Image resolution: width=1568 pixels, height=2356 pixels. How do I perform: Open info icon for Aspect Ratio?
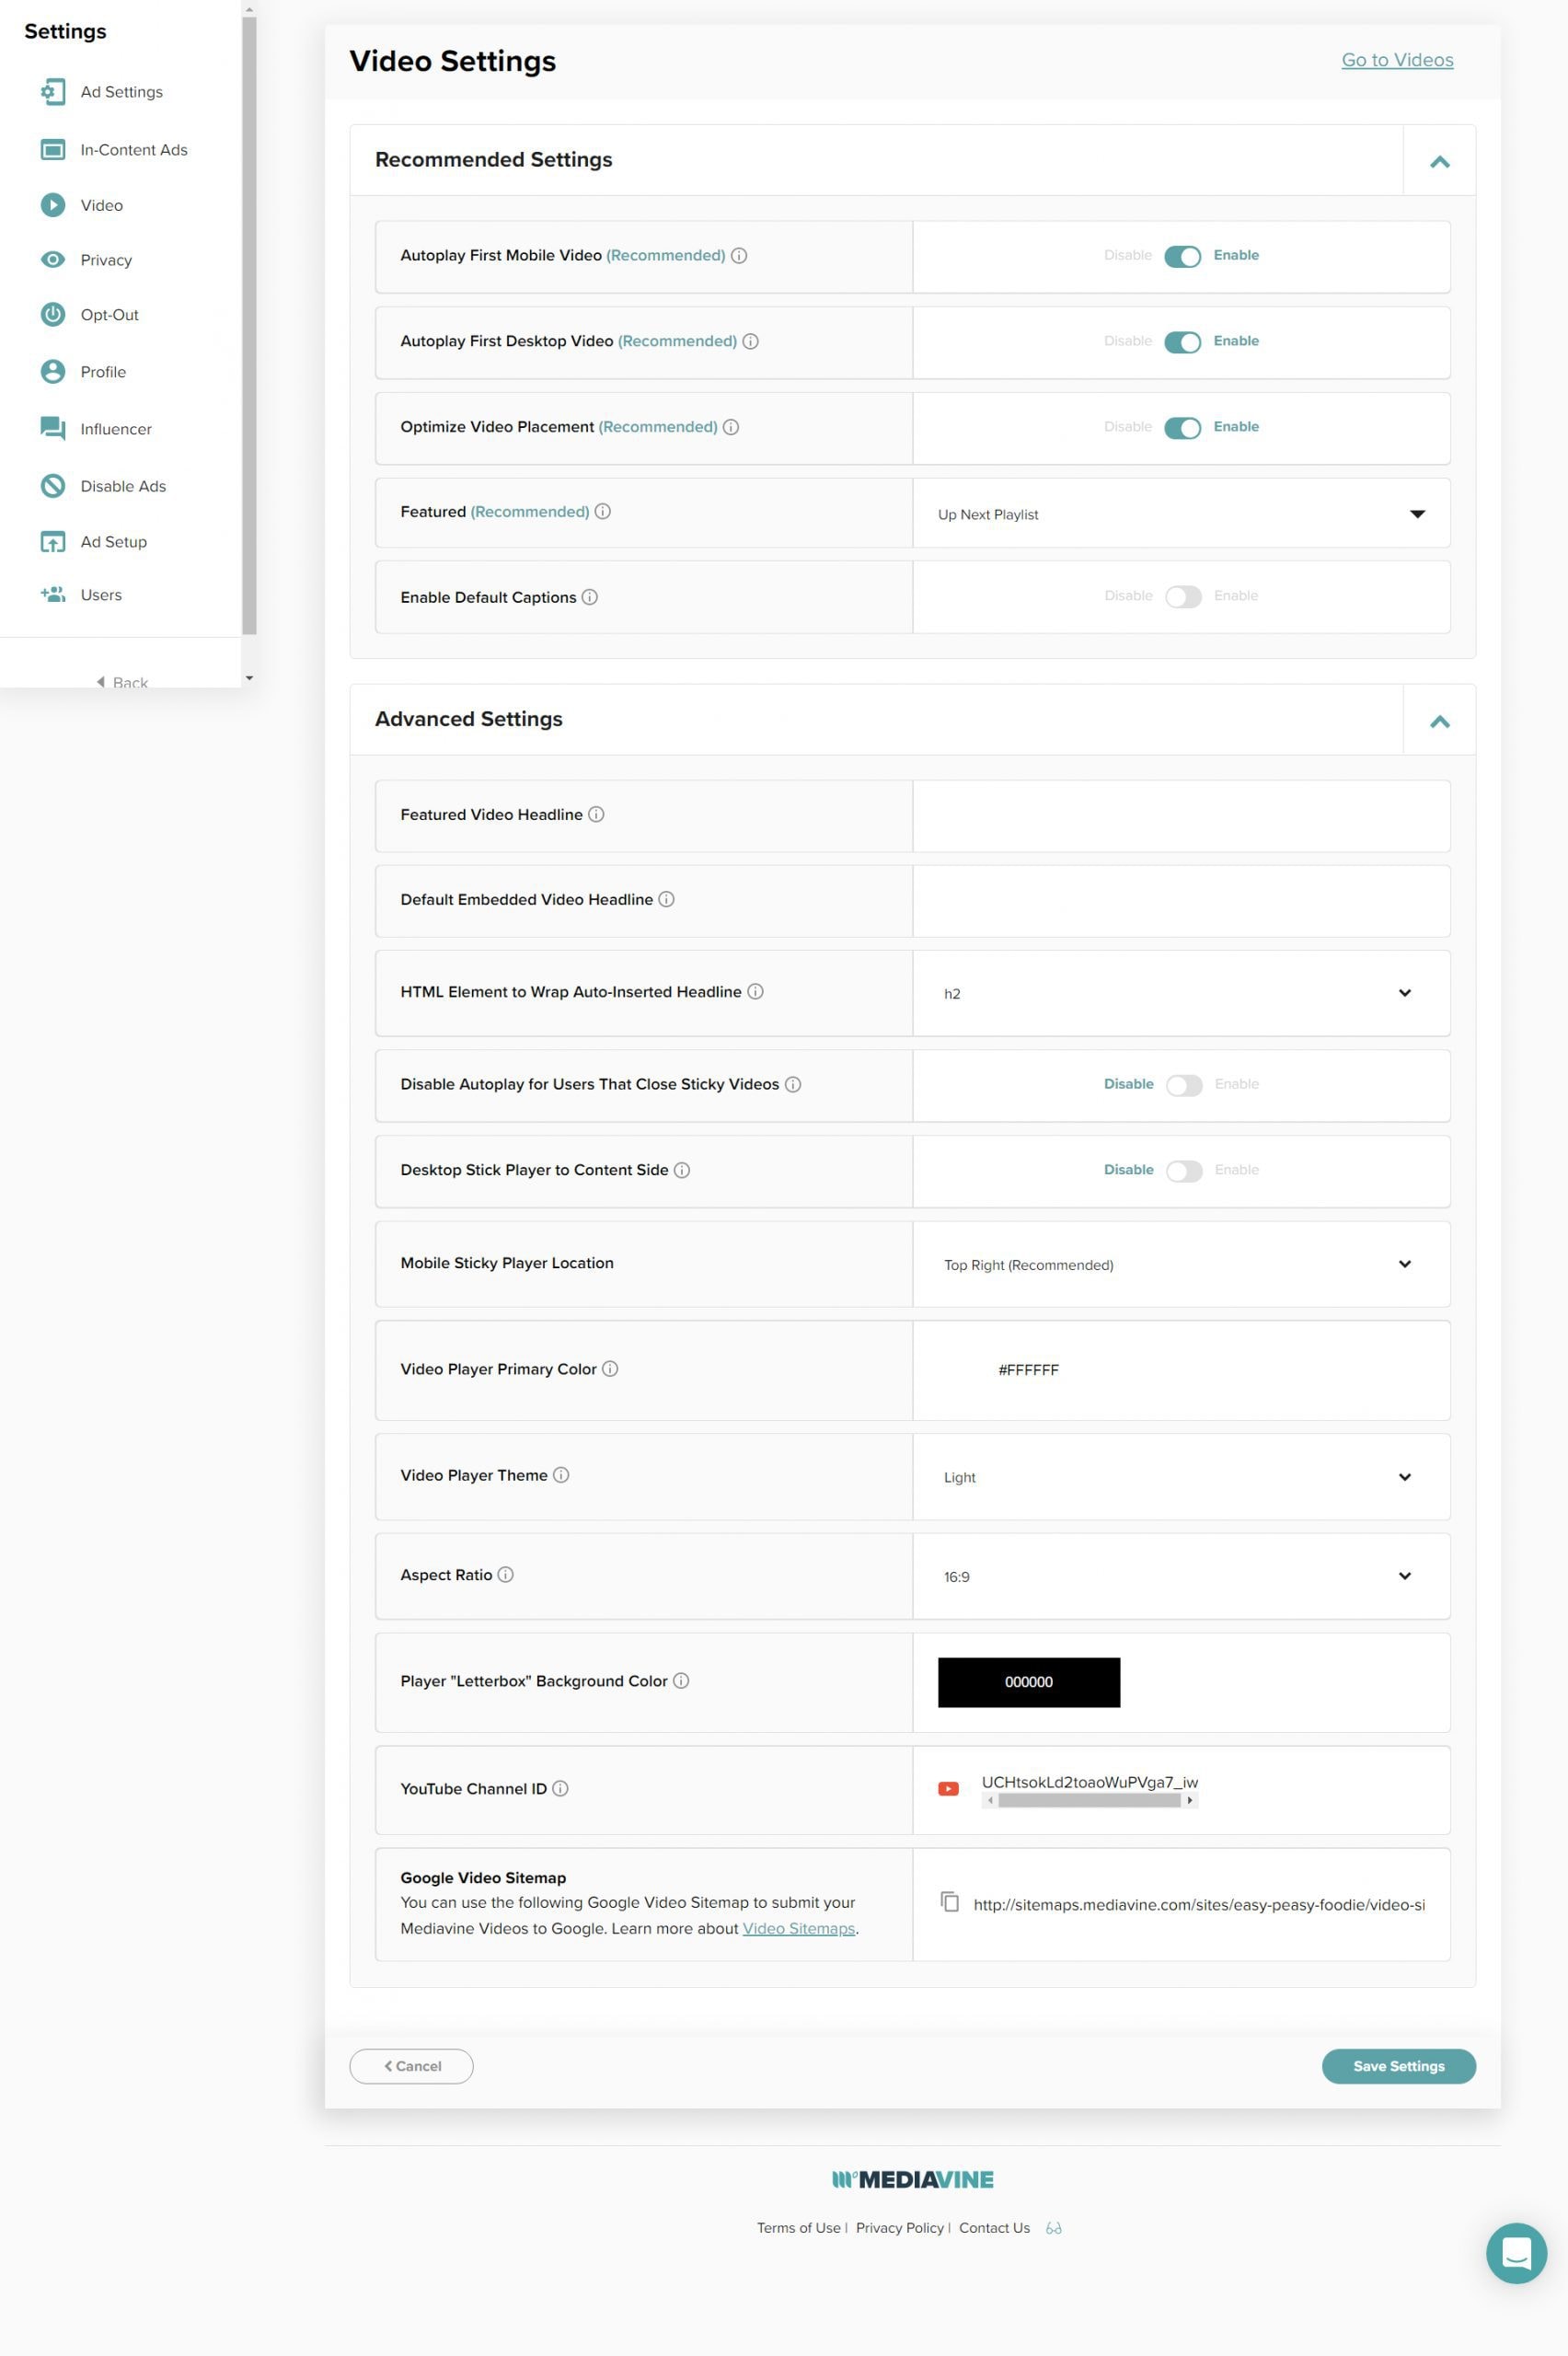click(x=506, y=1575)
